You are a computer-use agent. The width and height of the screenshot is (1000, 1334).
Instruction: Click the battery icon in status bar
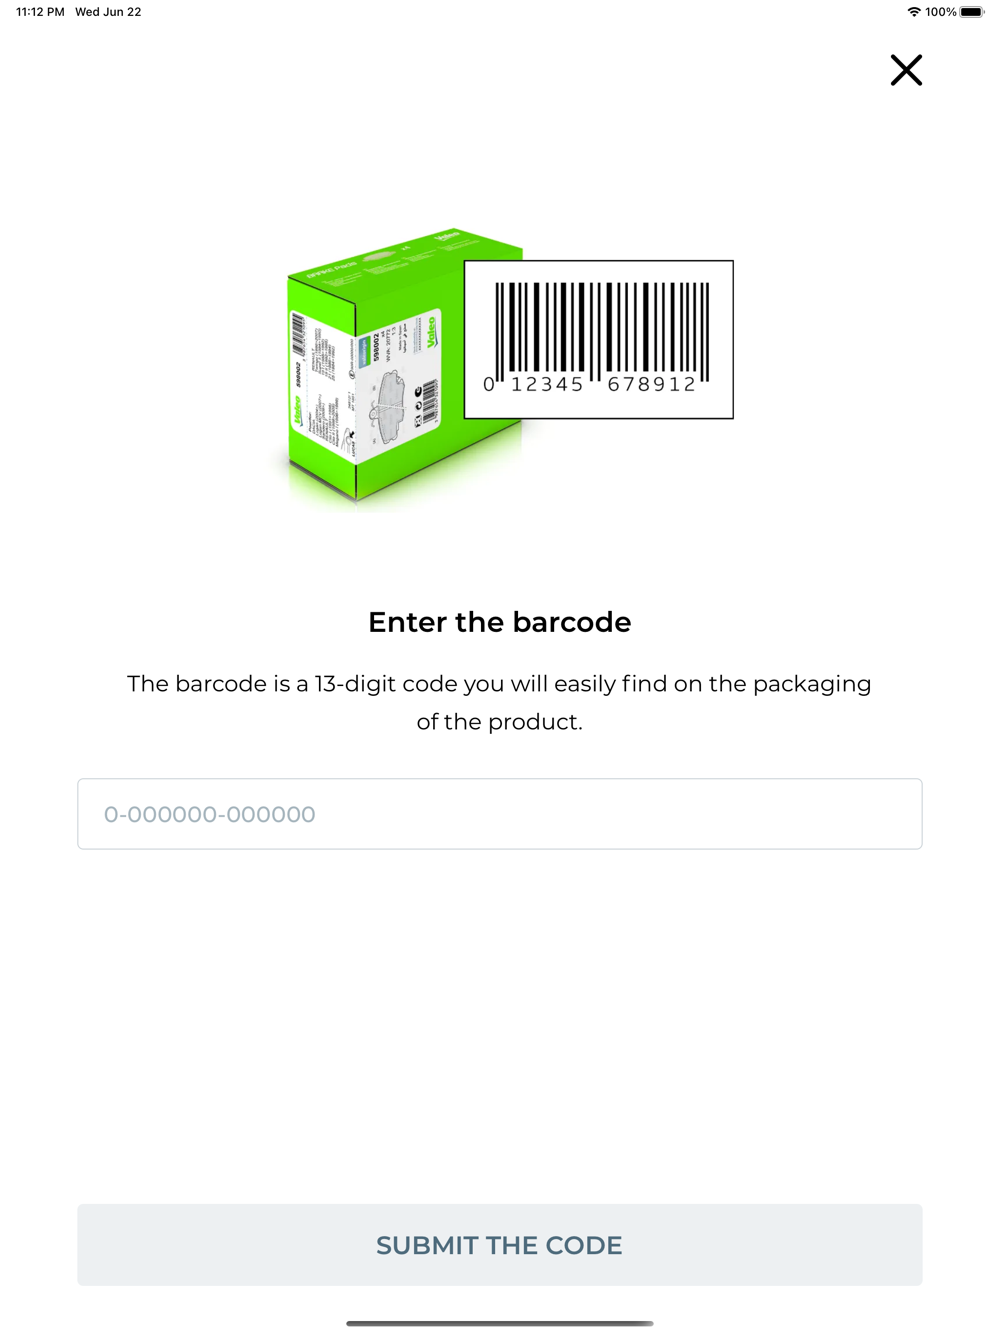click(x=972, y=12)
